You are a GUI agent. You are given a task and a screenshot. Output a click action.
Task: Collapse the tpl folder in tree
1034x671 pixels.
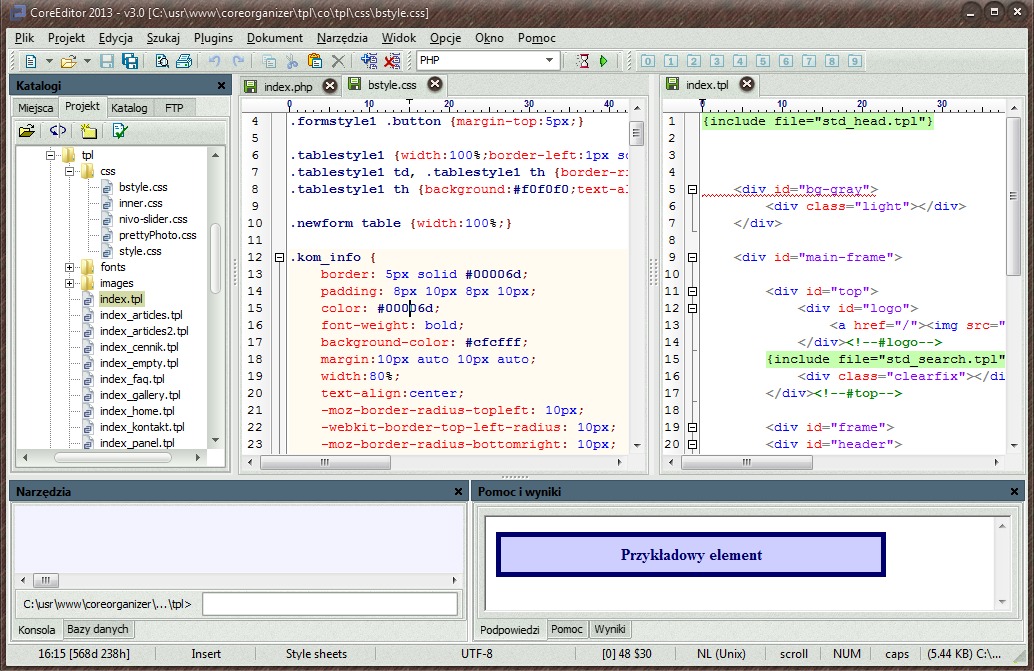click(50, 156)
